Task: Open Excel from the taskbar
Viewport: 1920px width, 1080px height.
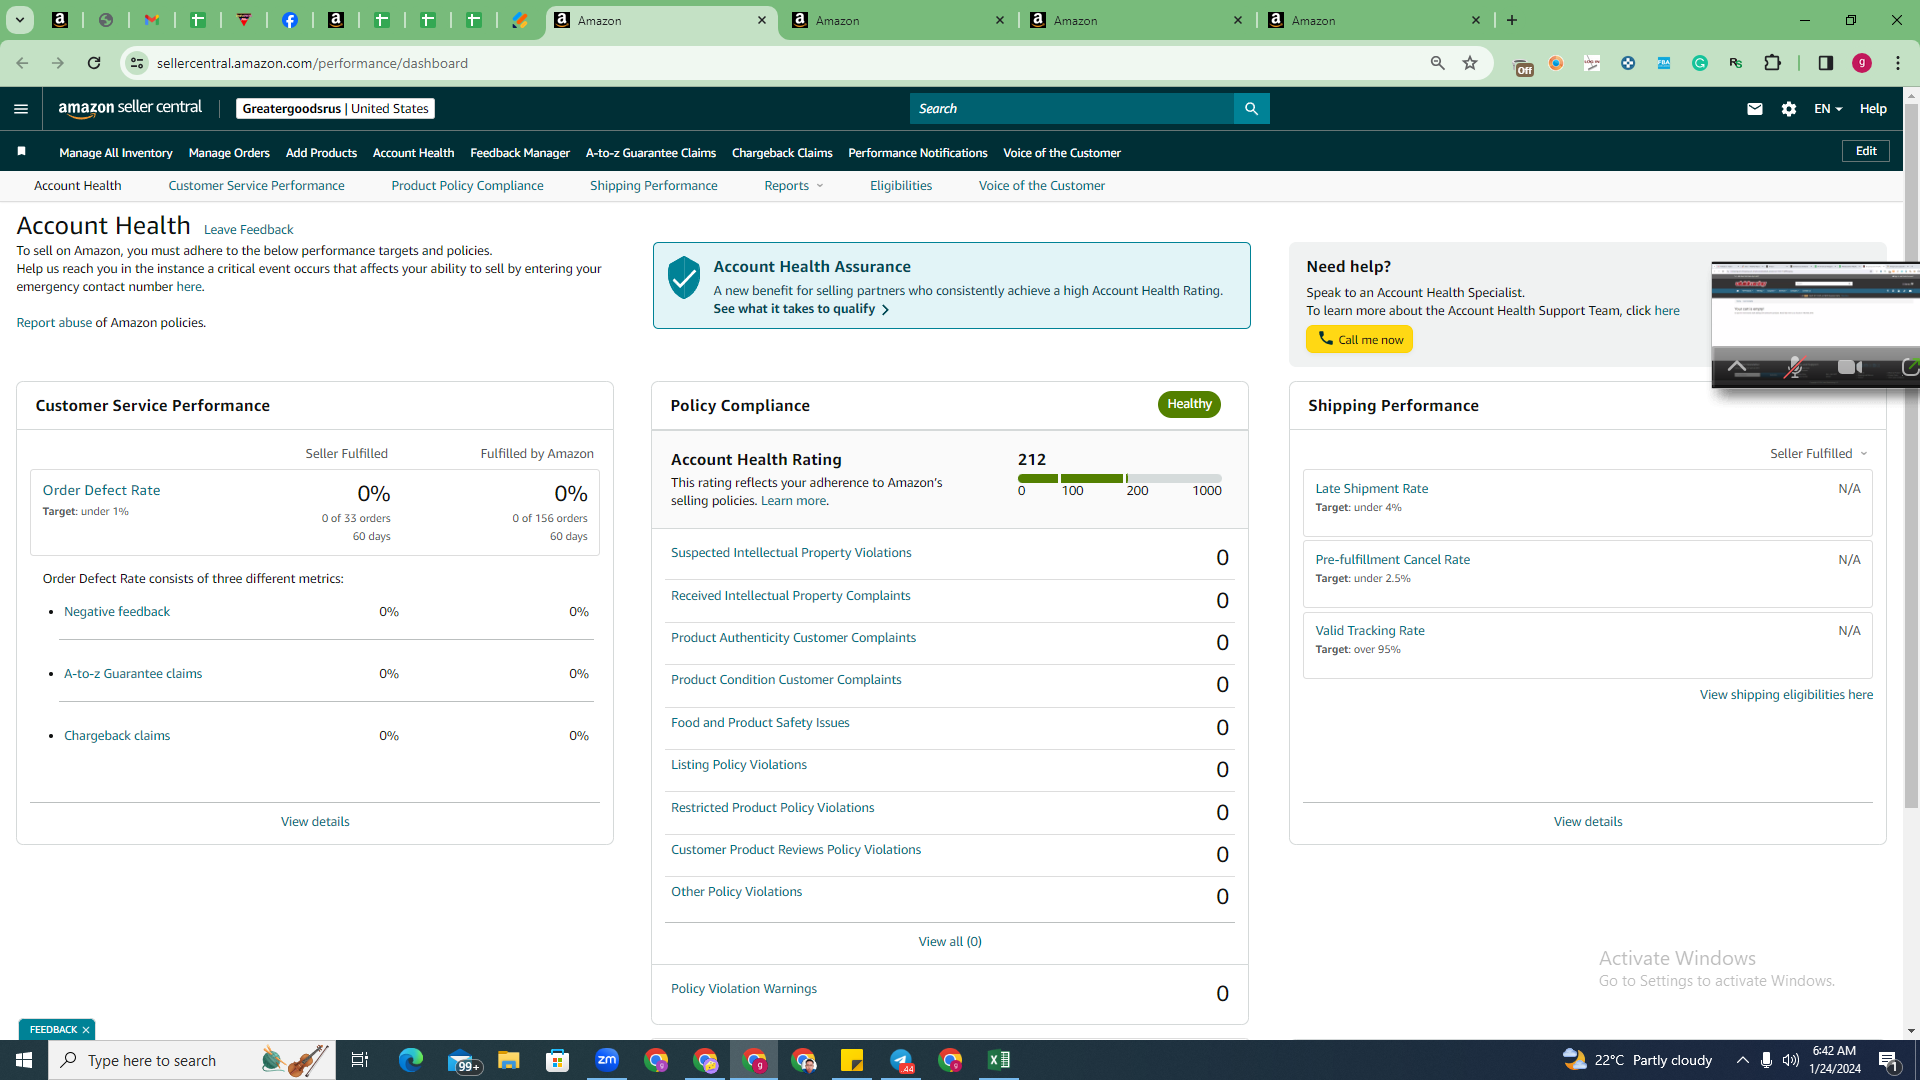Action: [999, 1060]
